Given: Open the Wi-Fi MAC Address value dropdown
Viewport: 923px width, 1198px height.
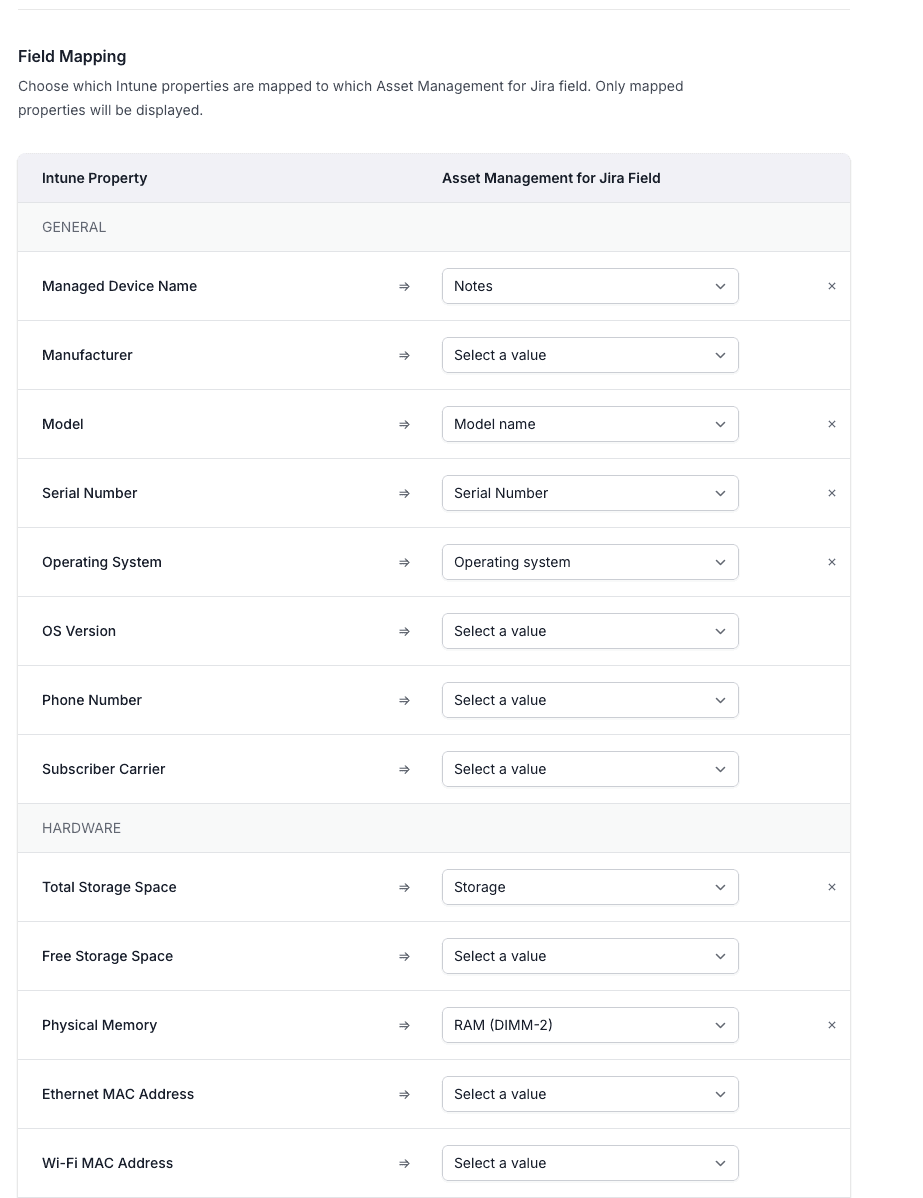Looking at the screenshot, I should [x=590, y=1163].
